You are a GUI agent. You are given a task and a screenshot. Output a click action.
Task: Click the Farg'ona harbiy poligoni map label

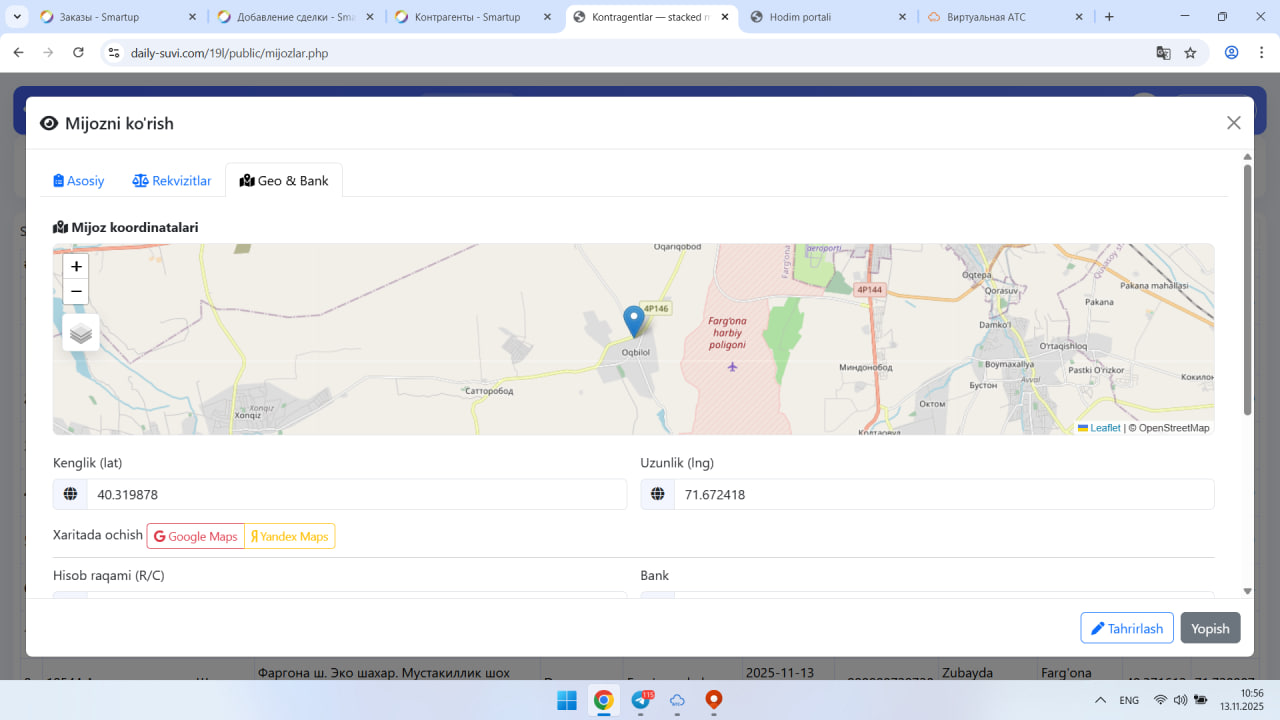click(727, 332)
